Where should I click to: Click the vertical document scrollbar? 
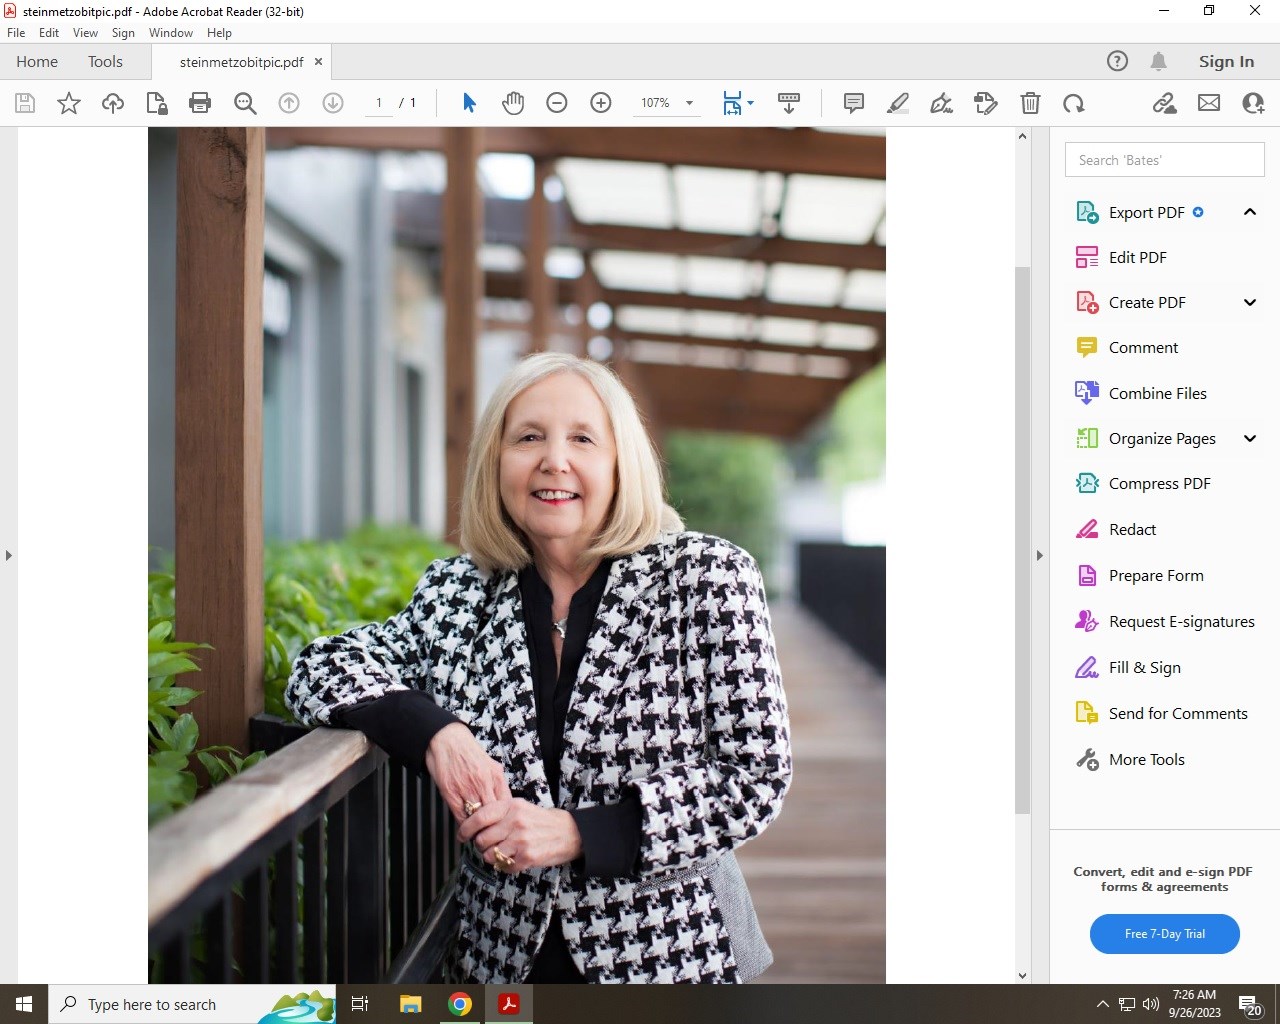[x=1022, y=540]
